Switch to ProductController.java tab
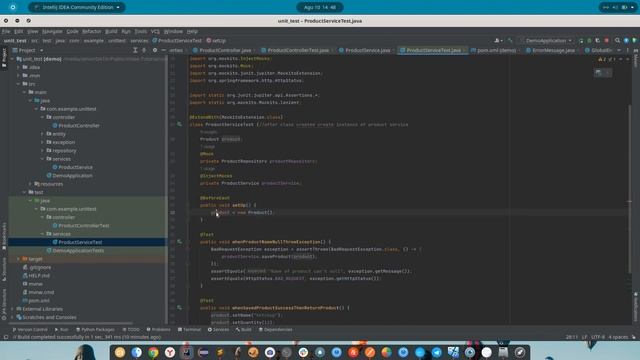The image size is (640, 360). tap(224, 50)
